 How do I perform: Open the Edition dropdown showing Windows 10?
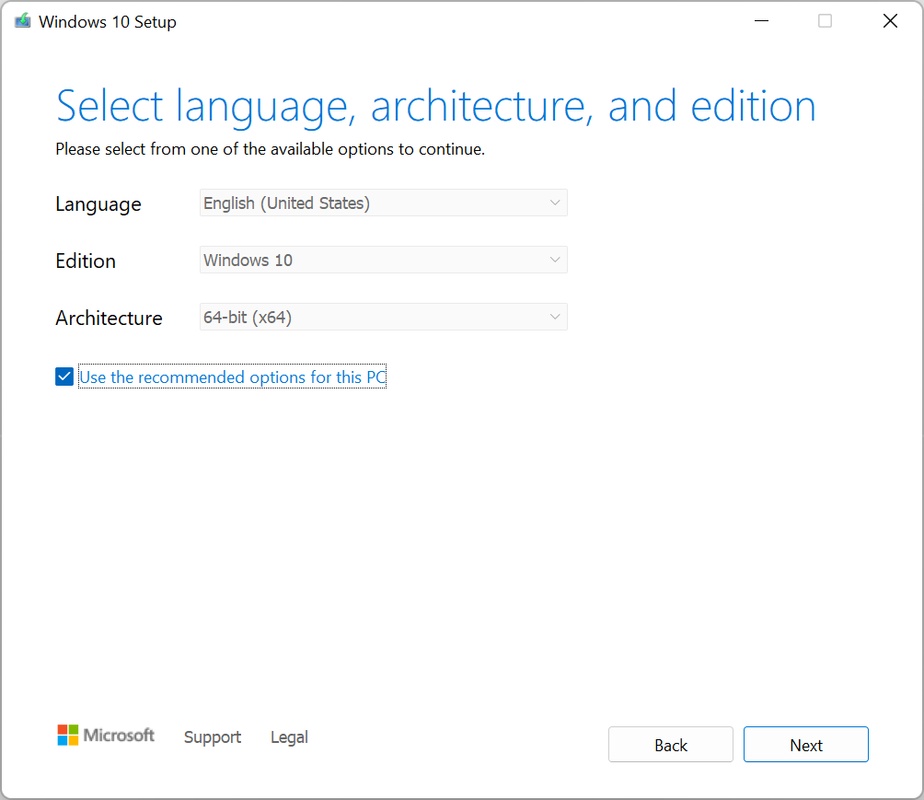(x=383, y=260)
